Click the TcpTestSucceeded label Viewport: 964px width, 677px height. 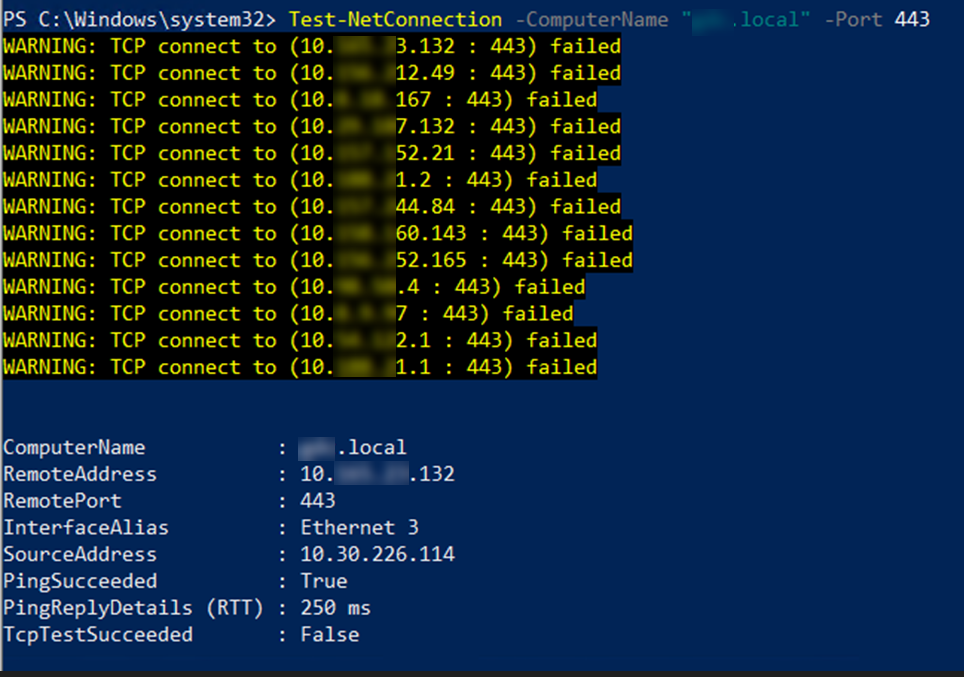click(98, 634)
